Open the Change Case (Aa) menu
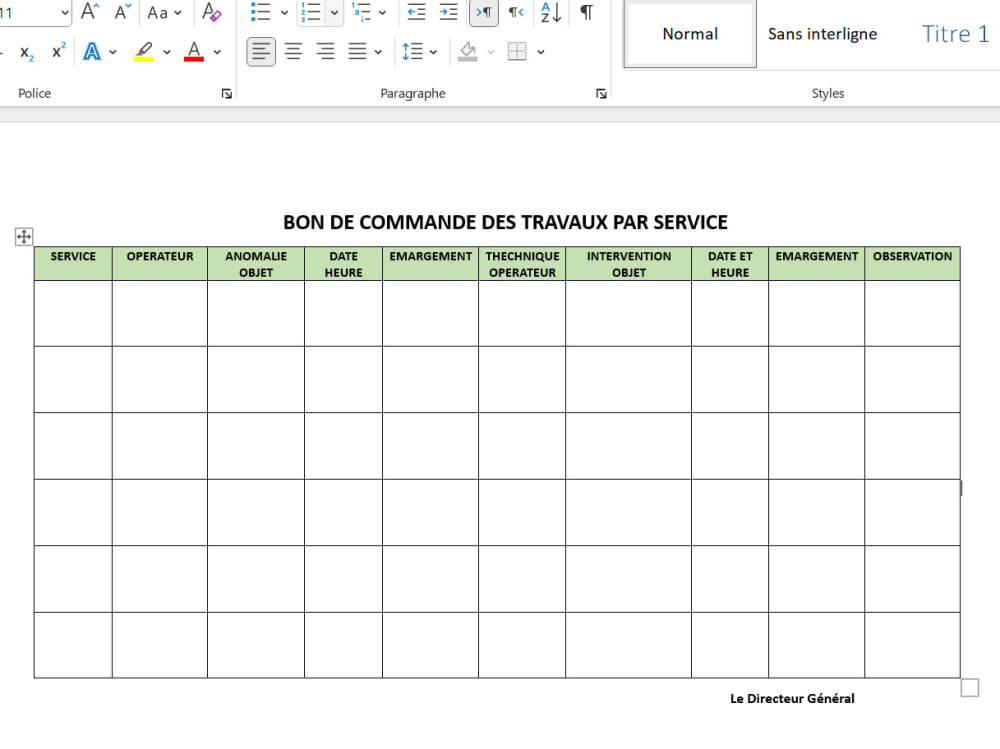Screen dimensions: 1000x749 [164, 12]
